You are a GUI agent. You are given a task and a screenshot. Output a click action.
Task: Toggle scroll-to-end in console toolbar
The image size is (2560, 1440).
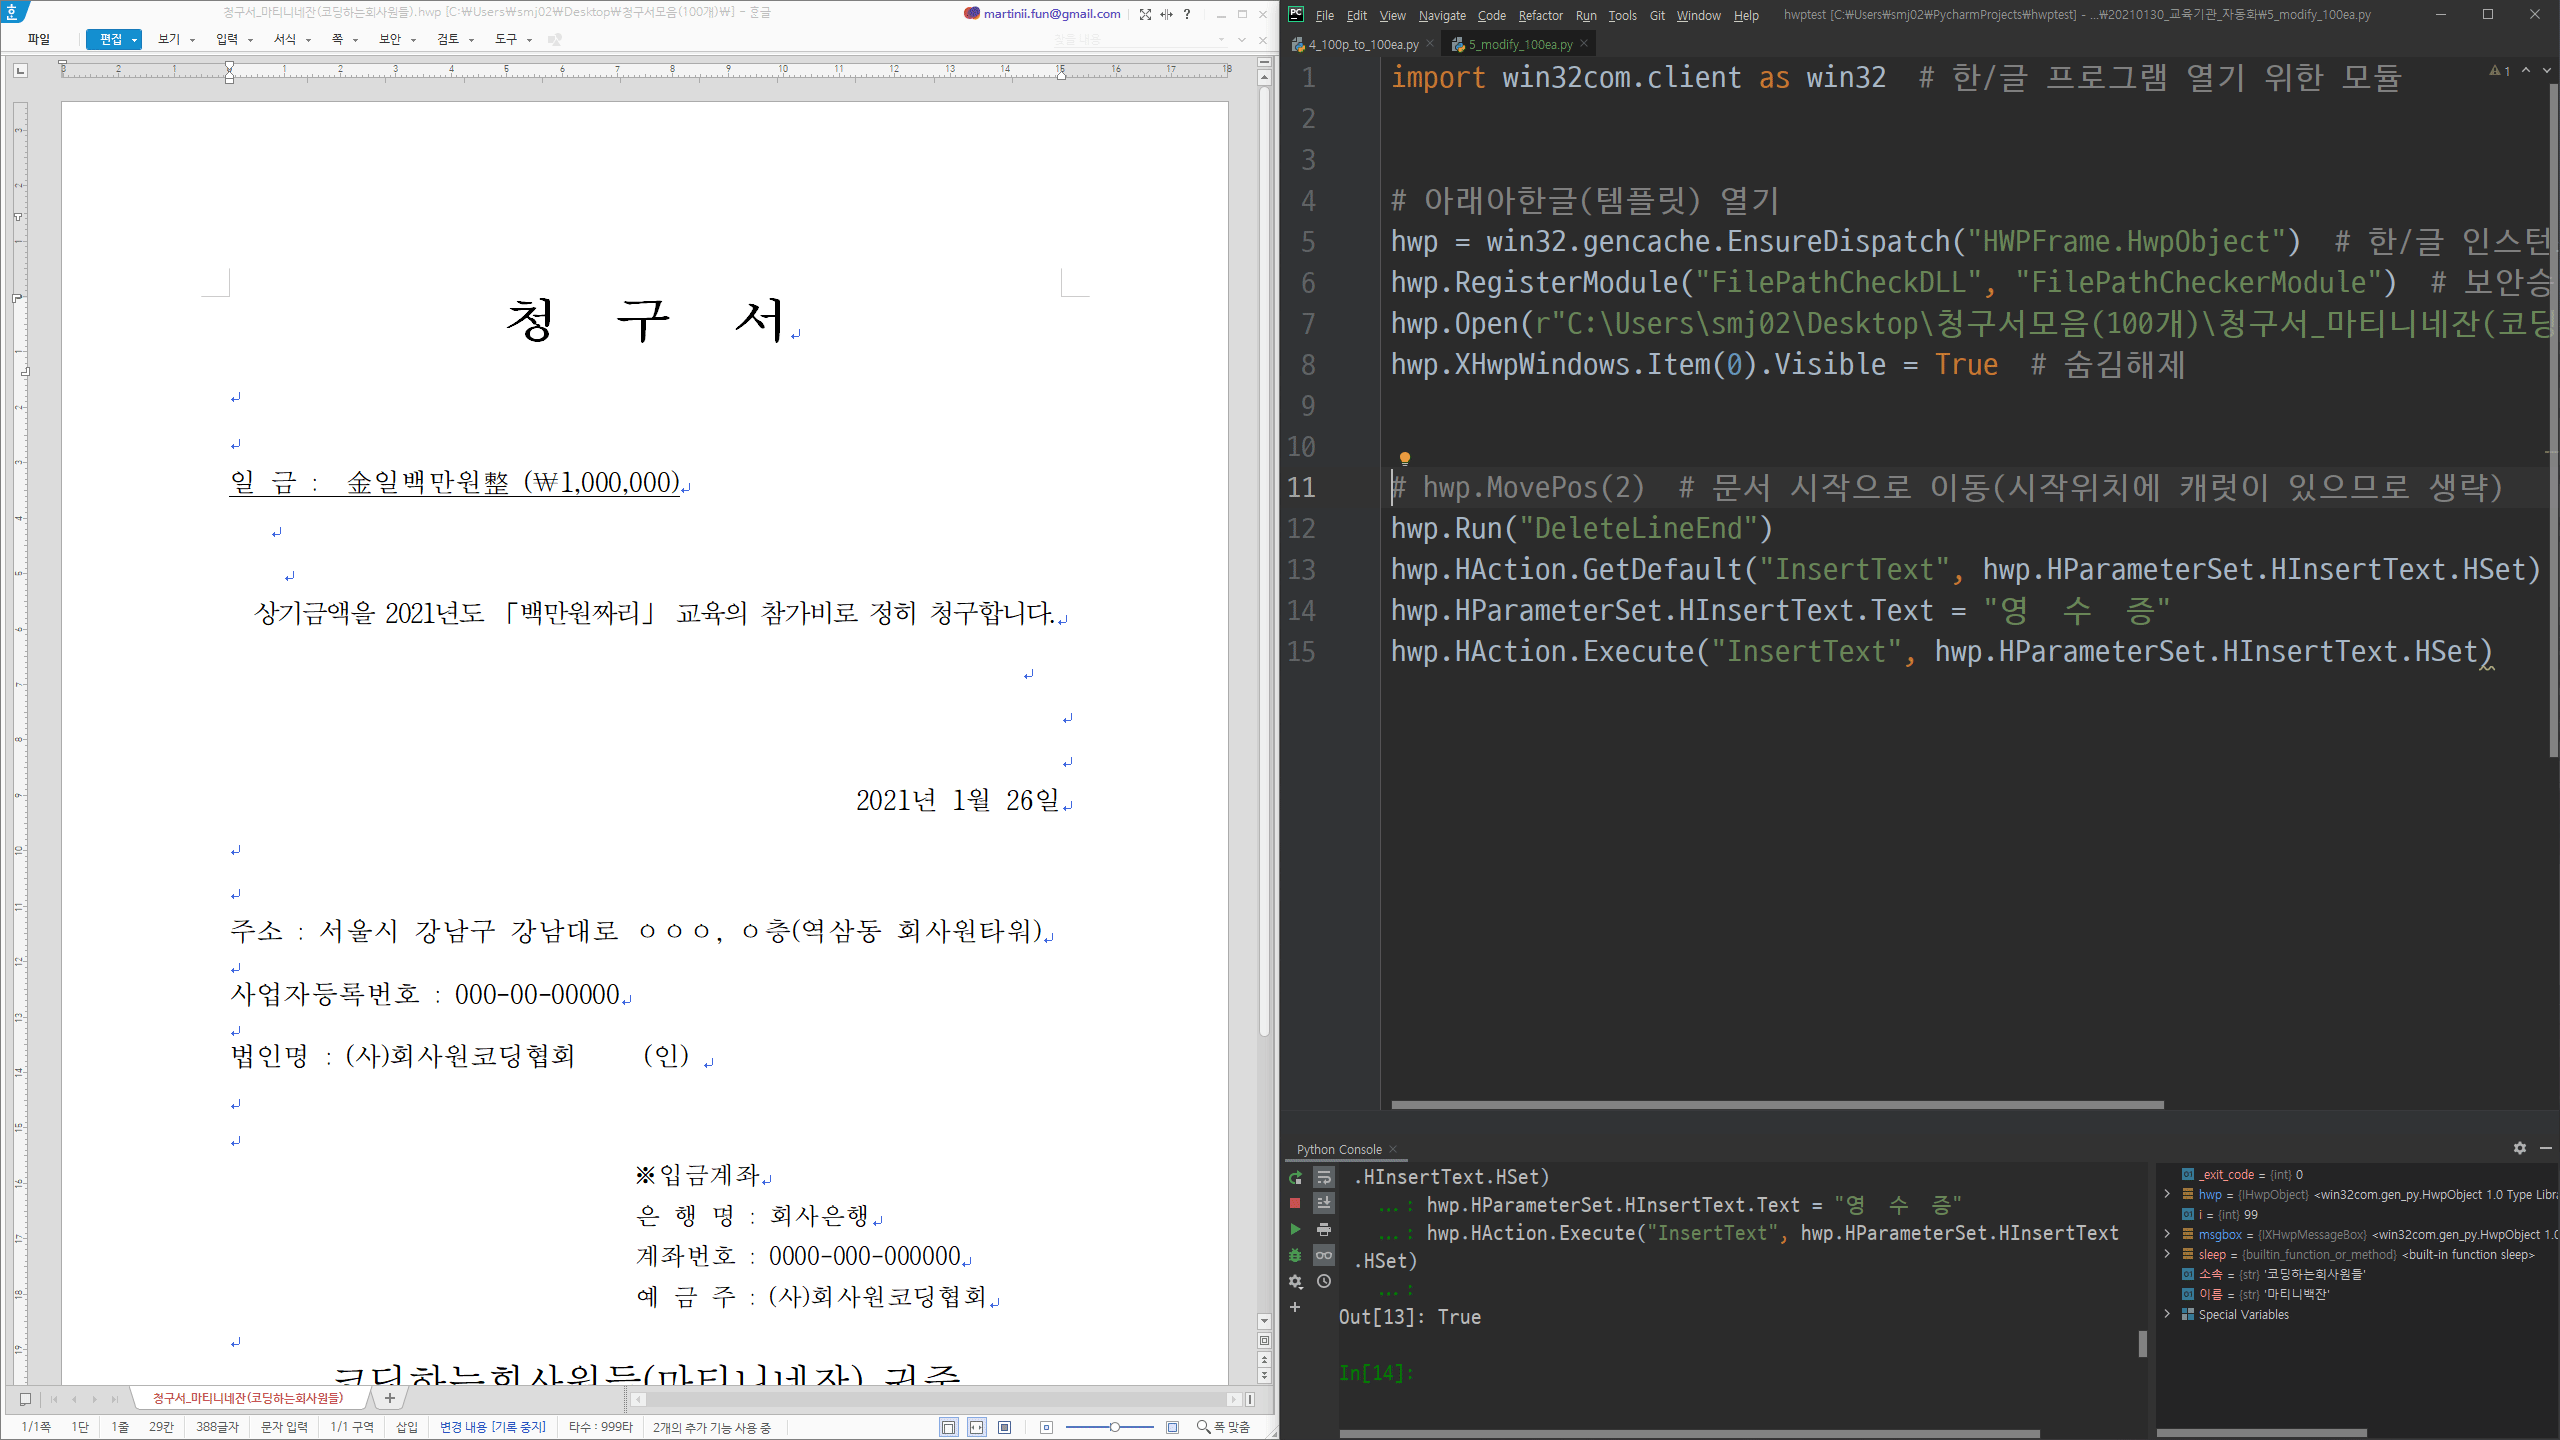[1324, 1203]
